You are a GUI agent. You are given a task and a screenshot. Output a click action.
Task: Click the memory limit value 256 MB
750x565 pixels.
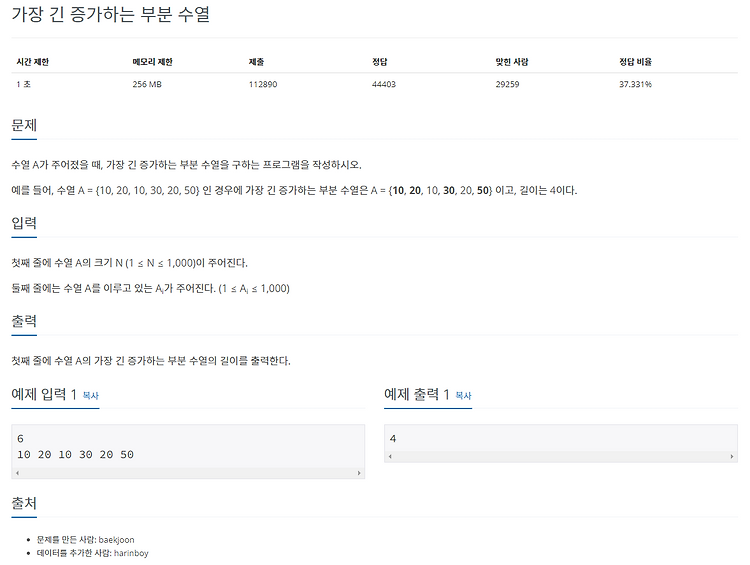tap(147, 84)
